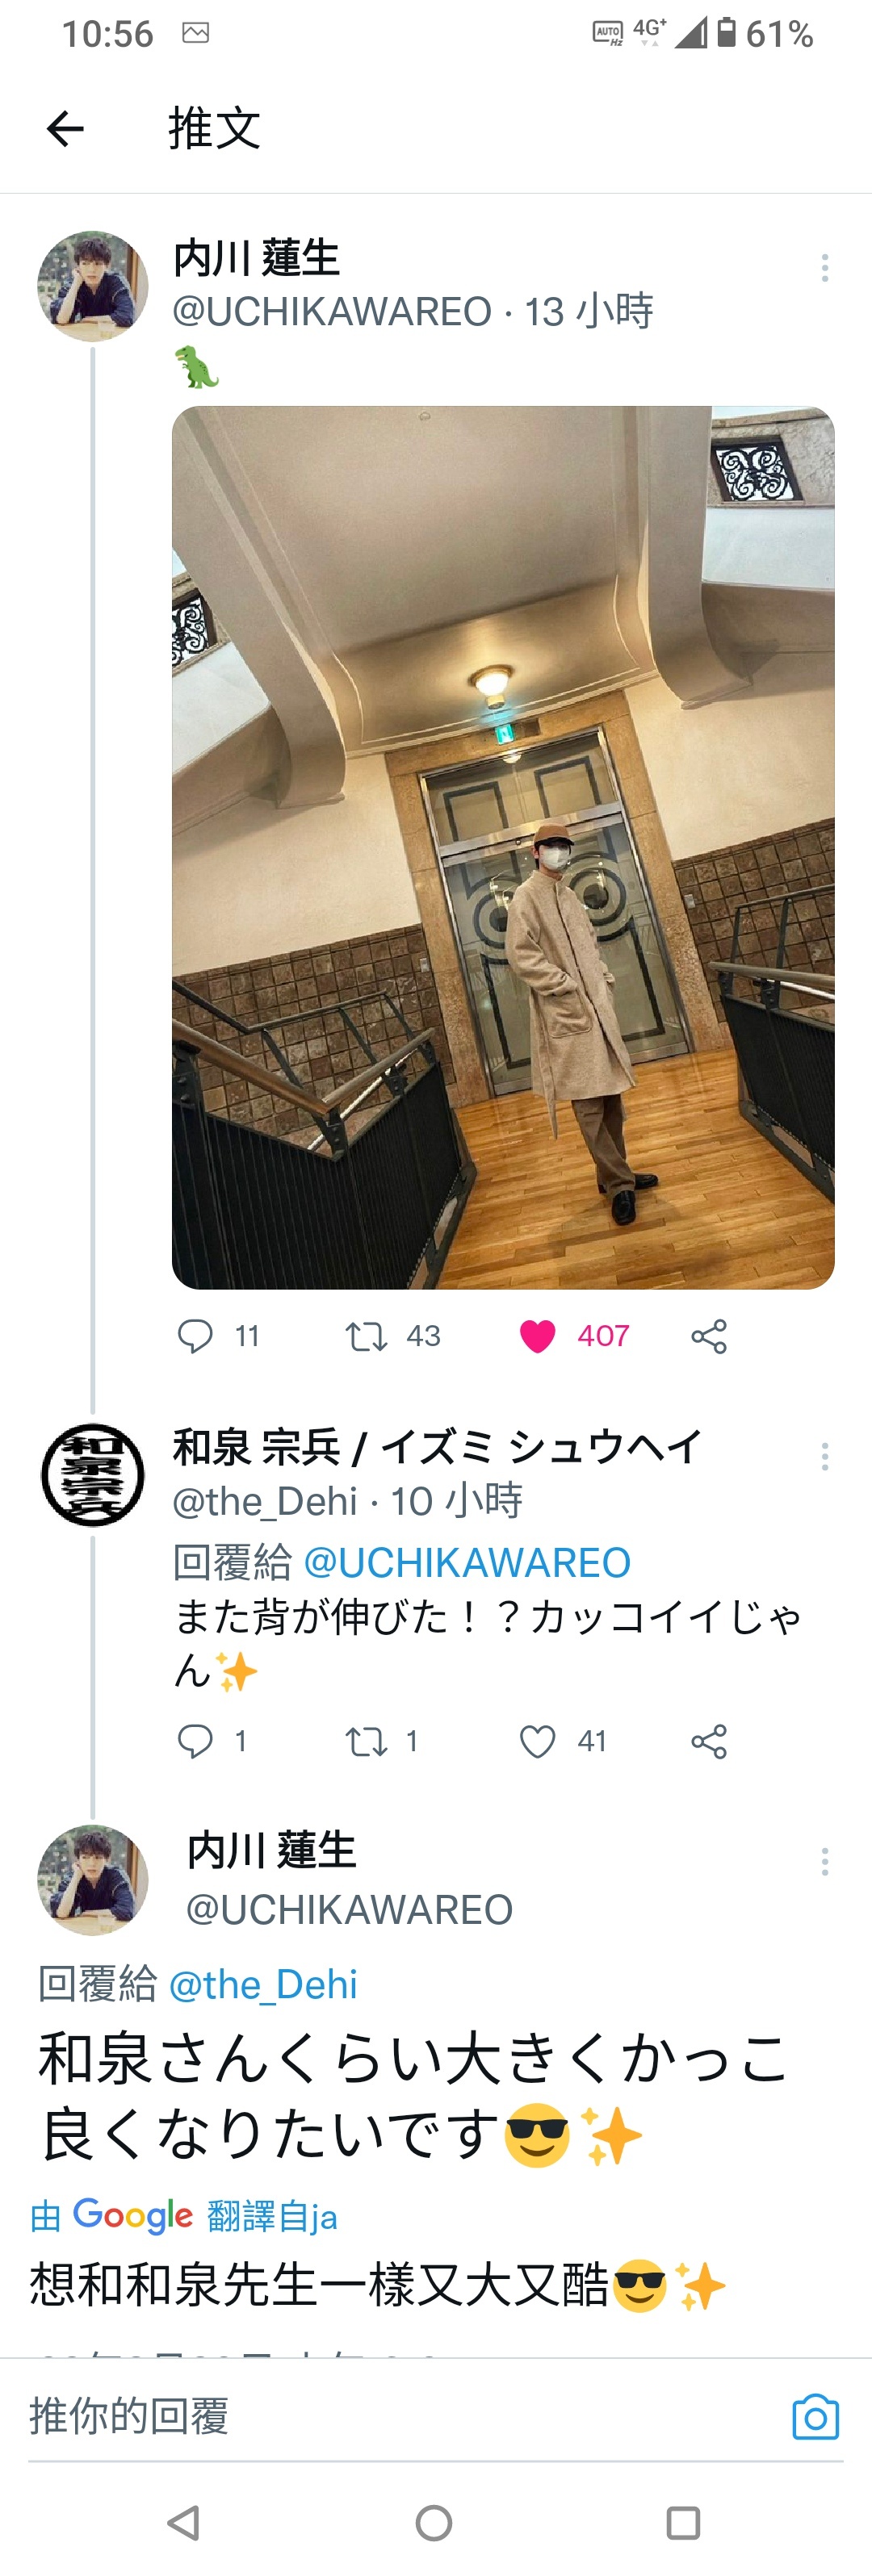This screenshot has height=2576, width=872.
Task: View the photo of person in beige coat
Action: [x=503, y=847]
